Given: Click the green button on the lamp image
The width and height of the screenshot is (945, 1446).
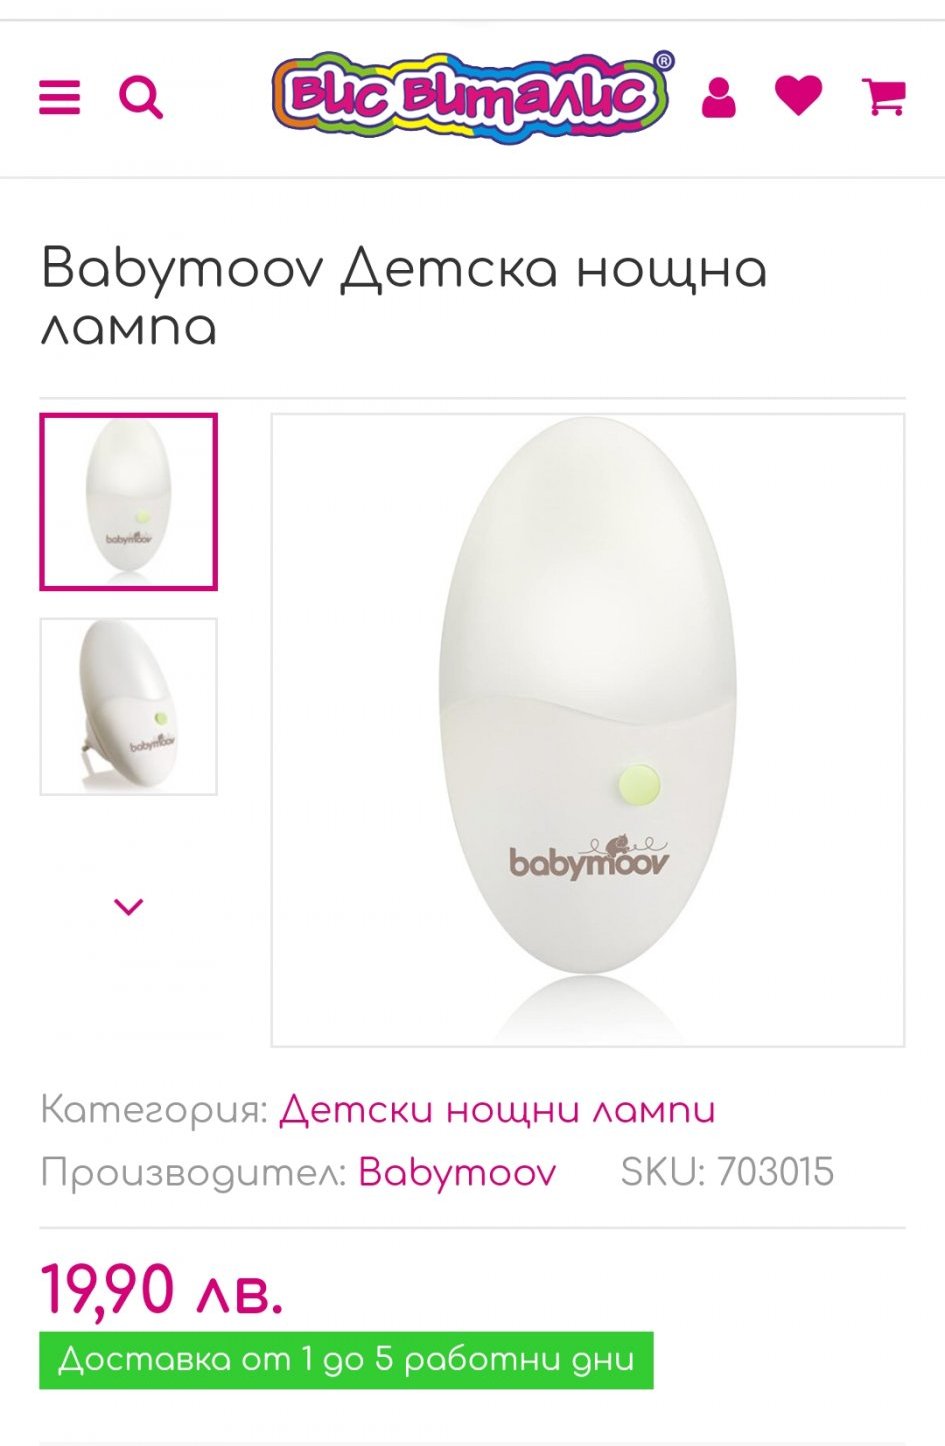Looking at the screenshot, I should [x=640, y=786].
